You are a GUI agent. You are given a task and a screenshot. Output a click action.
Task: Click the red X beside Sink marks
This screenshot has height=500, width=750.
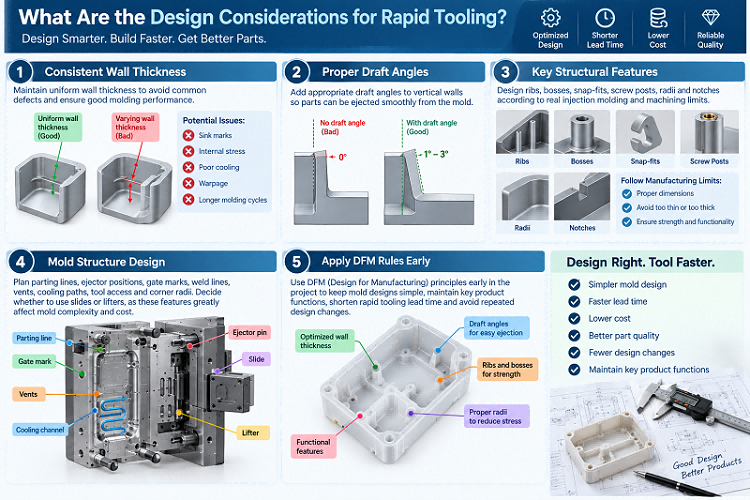(x=188, y=135)
